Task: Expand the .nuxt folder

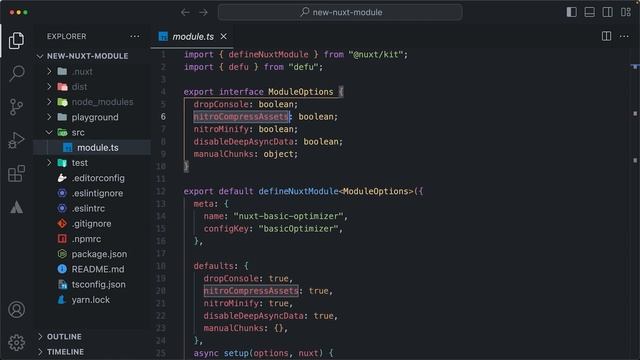Action: (x=49, y=71)
